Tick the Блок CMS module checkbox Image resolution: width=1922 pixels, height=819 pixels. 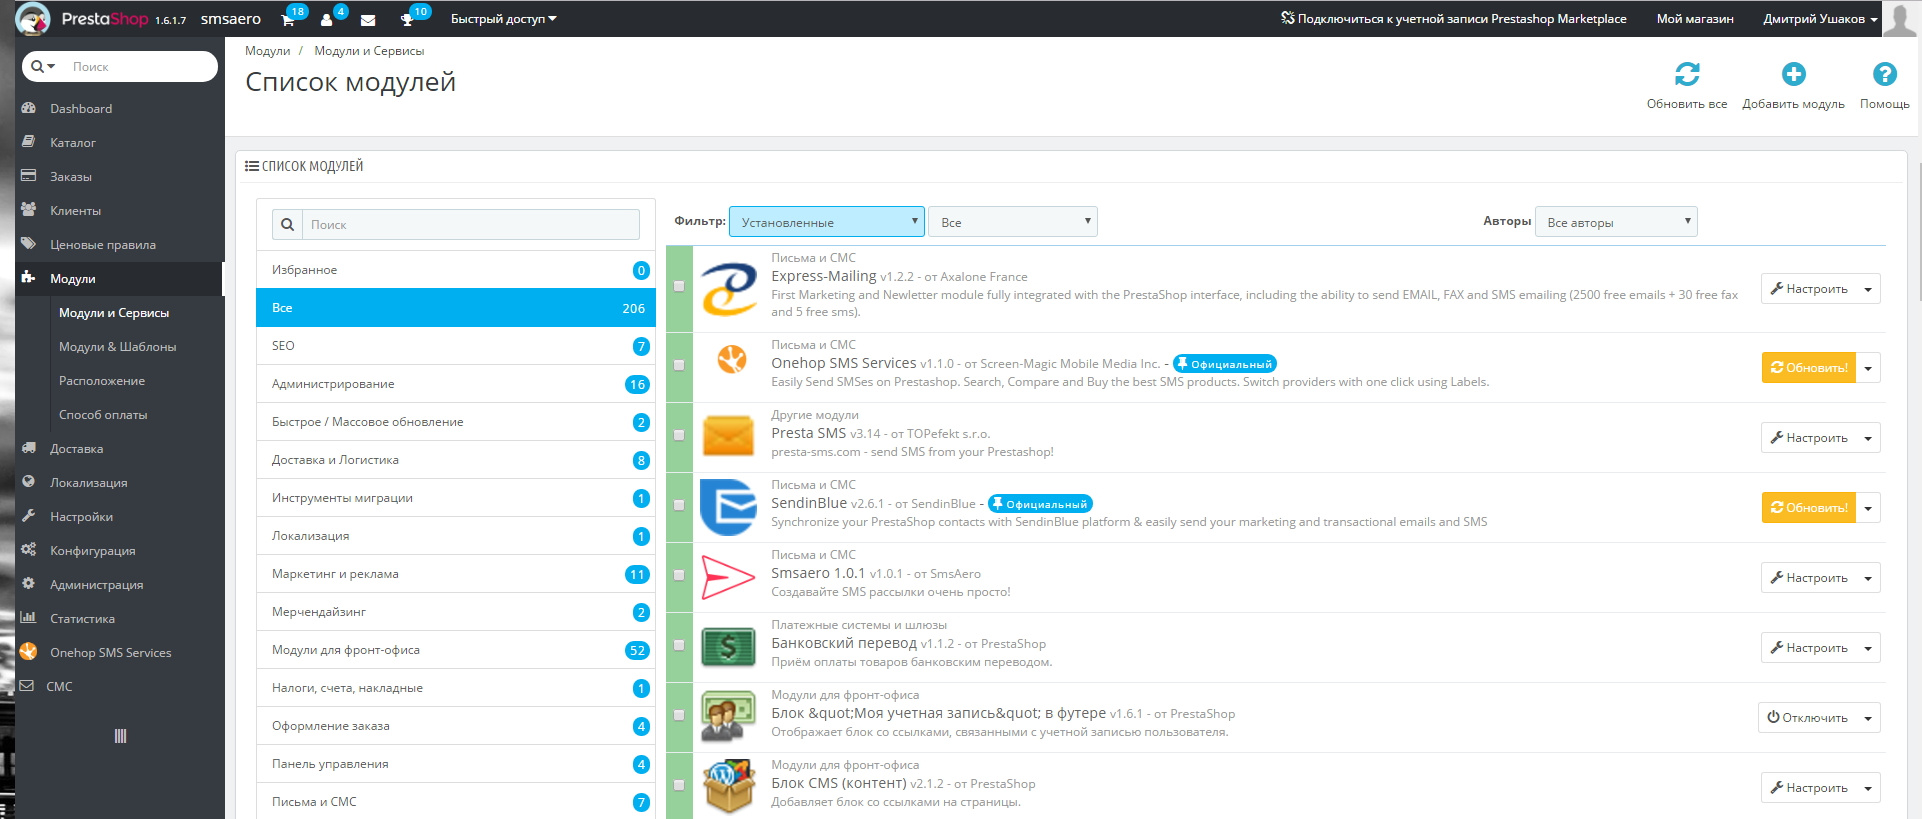(x=679, y=785)
